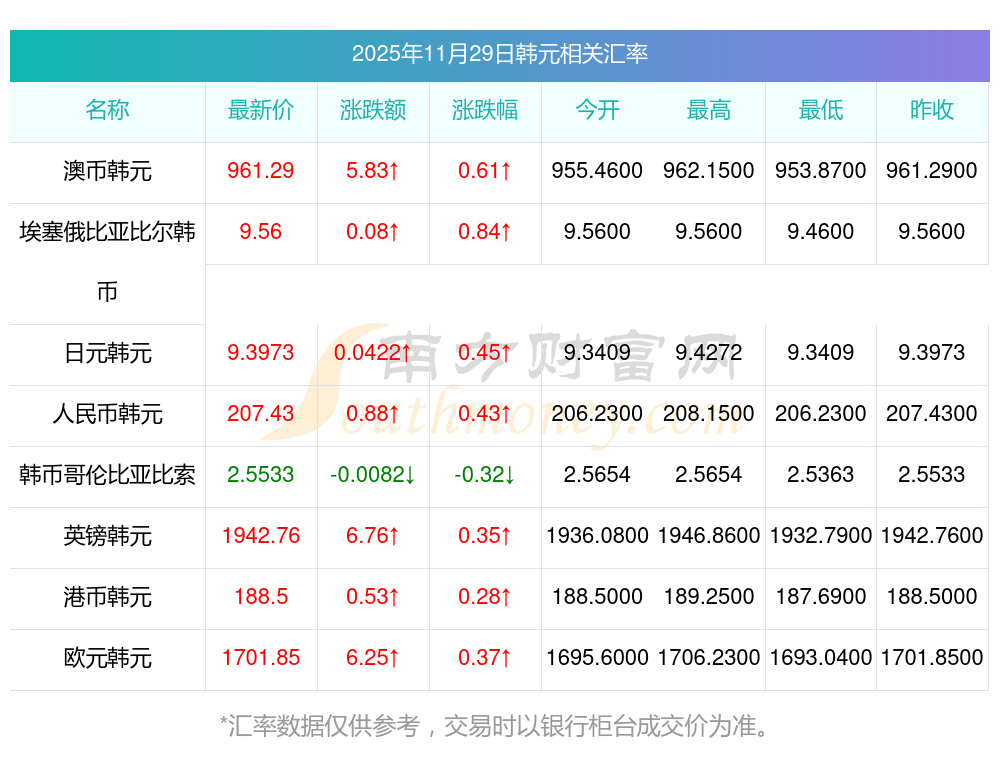
Task: Click the 韩币哥伦比亚比索 row name
Action: click(107, 475)
